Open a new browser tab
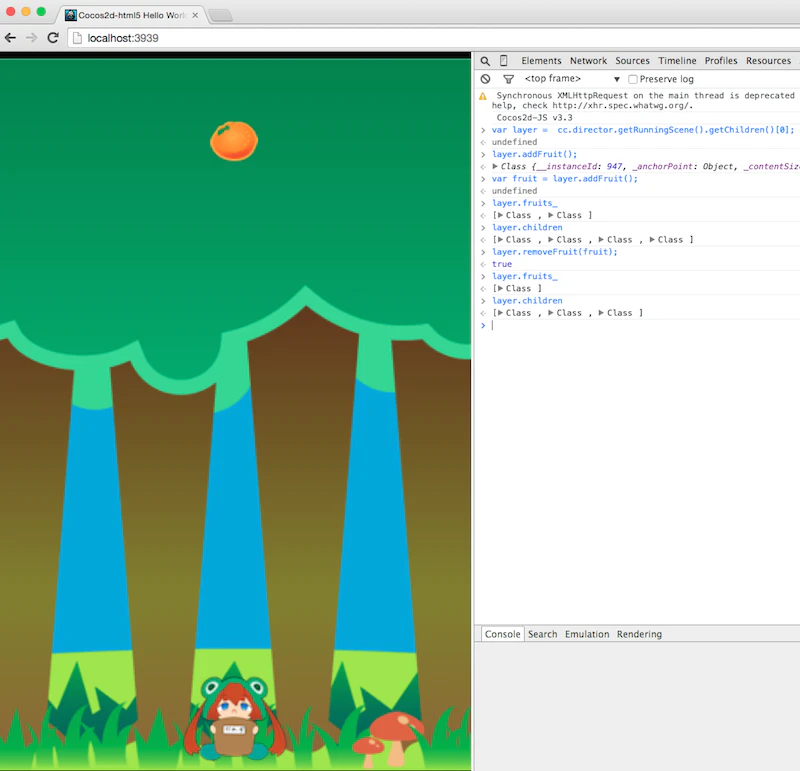Viewport: 800px width, 771px height. [x=220, y=16]
